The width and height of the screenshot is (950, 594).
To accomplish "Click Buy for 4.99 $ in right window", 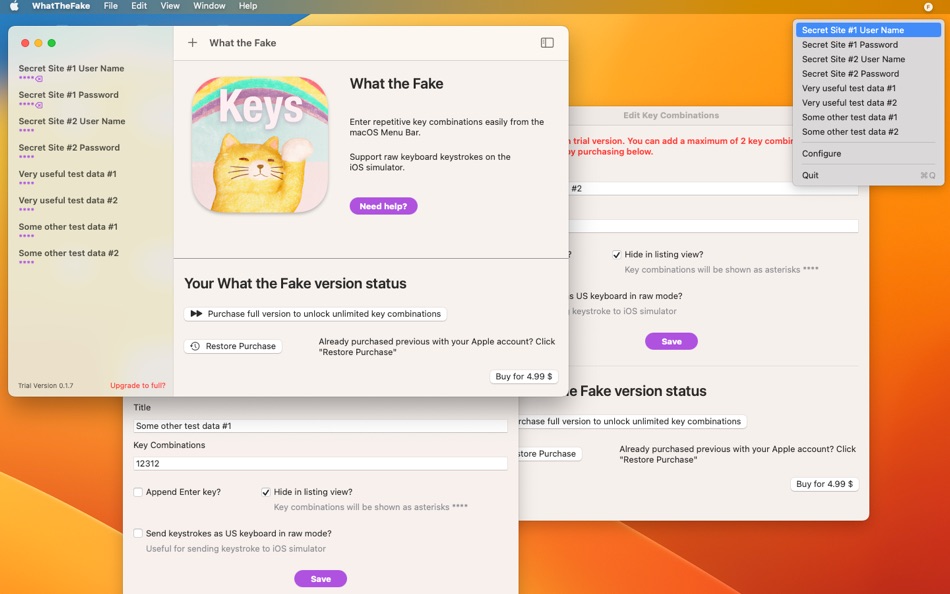I will pos(824,484).
